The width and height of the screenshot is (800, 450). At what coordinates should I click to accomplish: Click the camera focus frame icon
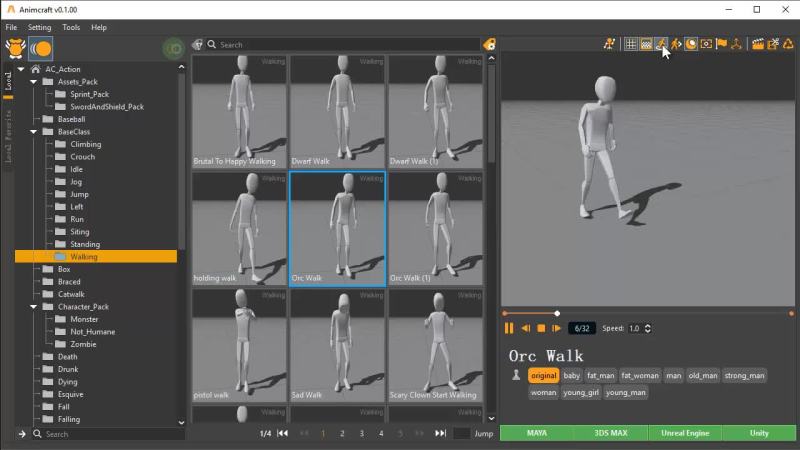706,44
